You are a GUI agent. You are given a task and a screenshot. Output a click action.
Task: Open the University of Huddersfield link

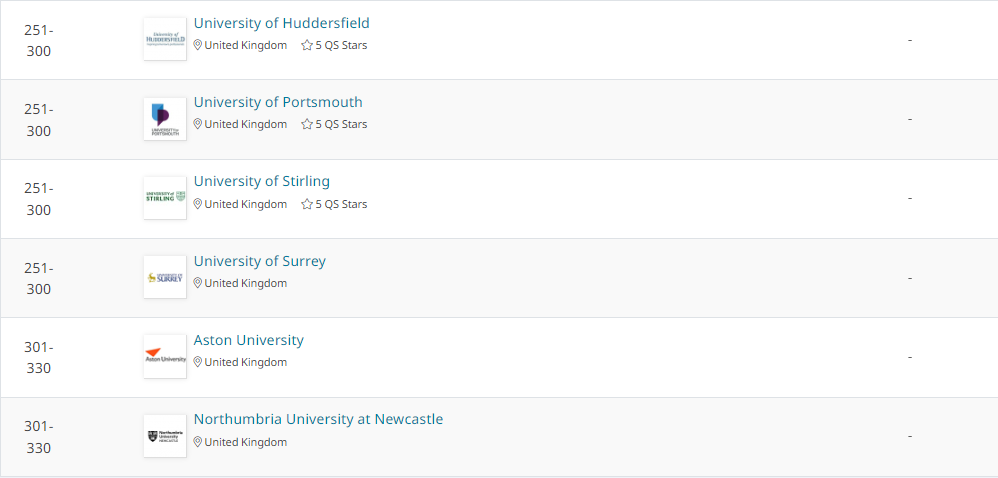[x=281, y=23]
